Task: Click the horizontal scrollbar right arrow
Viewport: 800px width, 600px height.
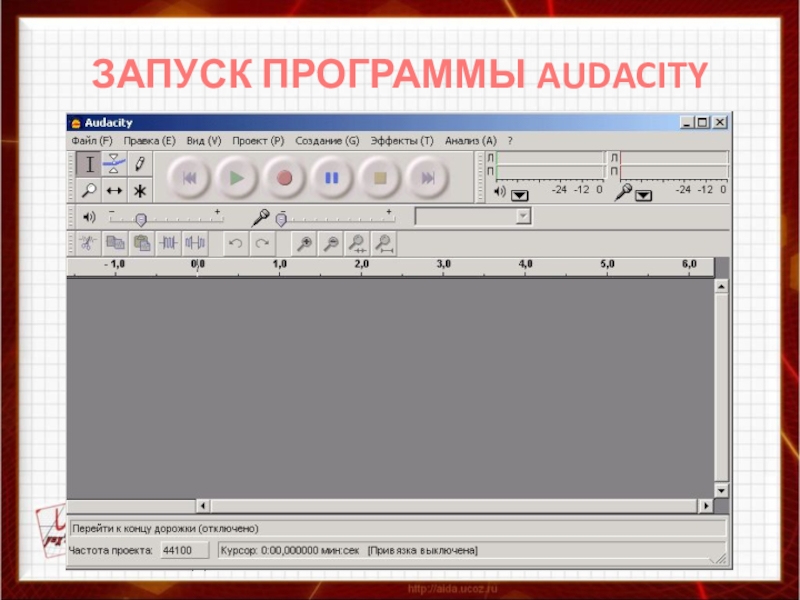Action: 706,506
